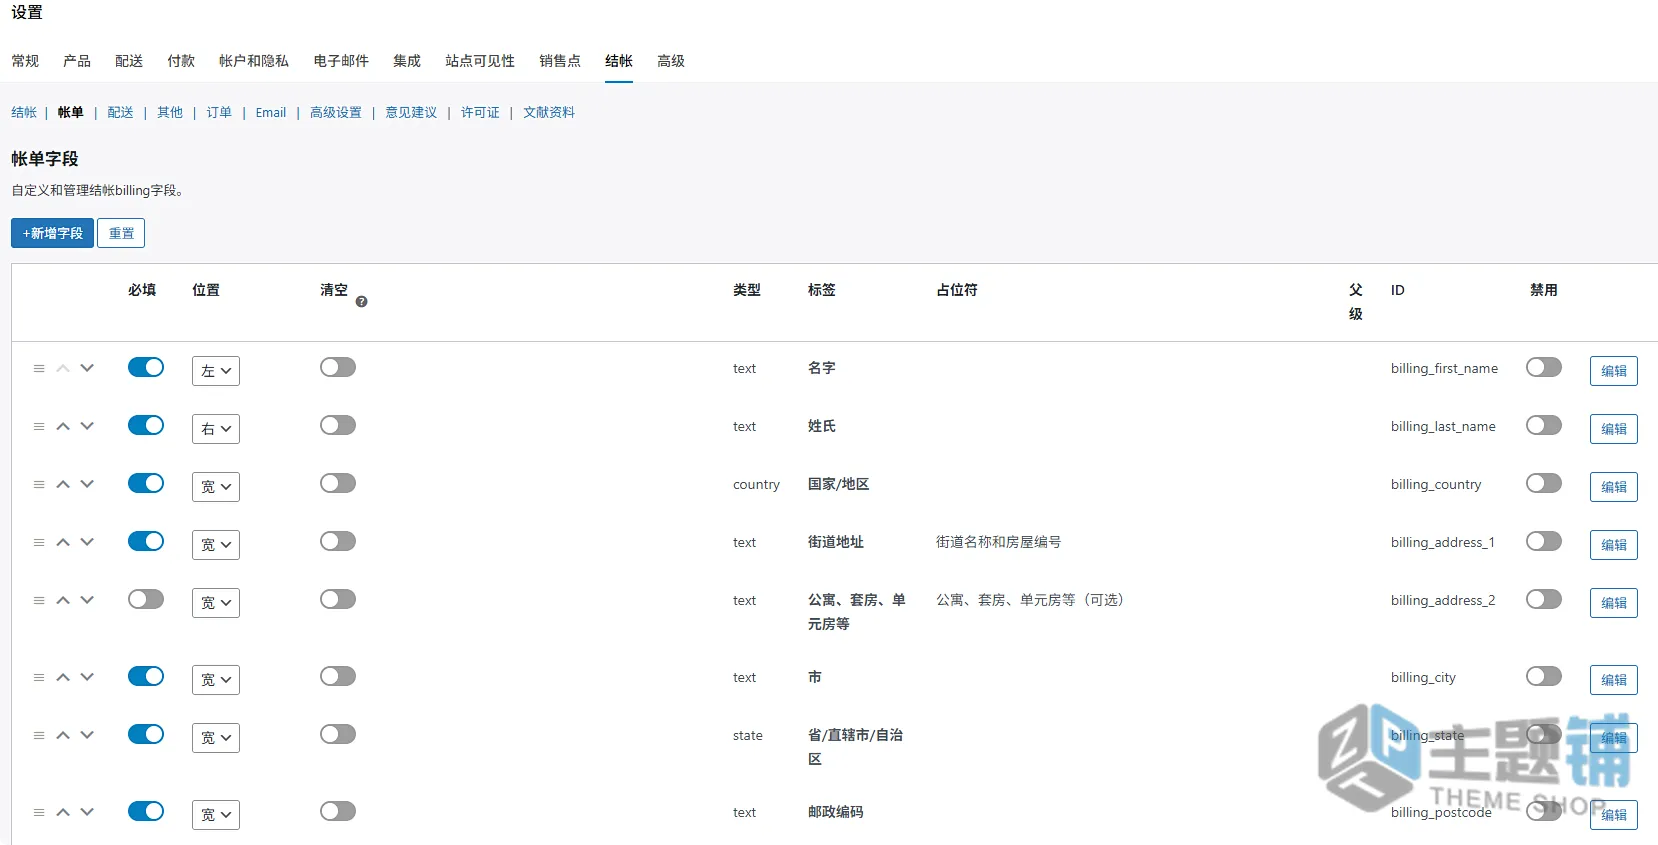Grab the drag handle for billing_postcode row

(39, 812)
